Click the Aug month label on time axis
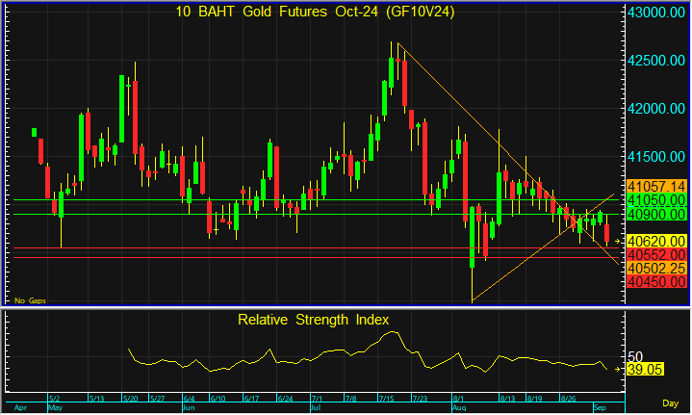The height and width of the screenshot is (415, 692). (x=460, y=409)
